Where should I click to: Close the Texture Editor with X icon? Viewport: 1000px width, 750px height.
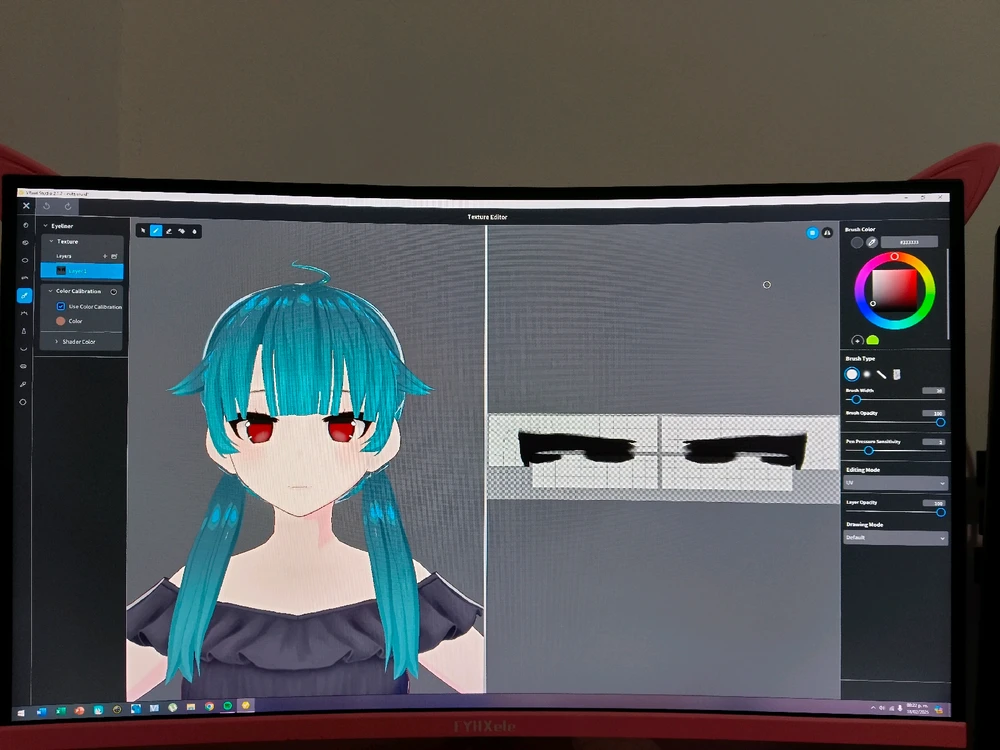(x=26, y=206)
